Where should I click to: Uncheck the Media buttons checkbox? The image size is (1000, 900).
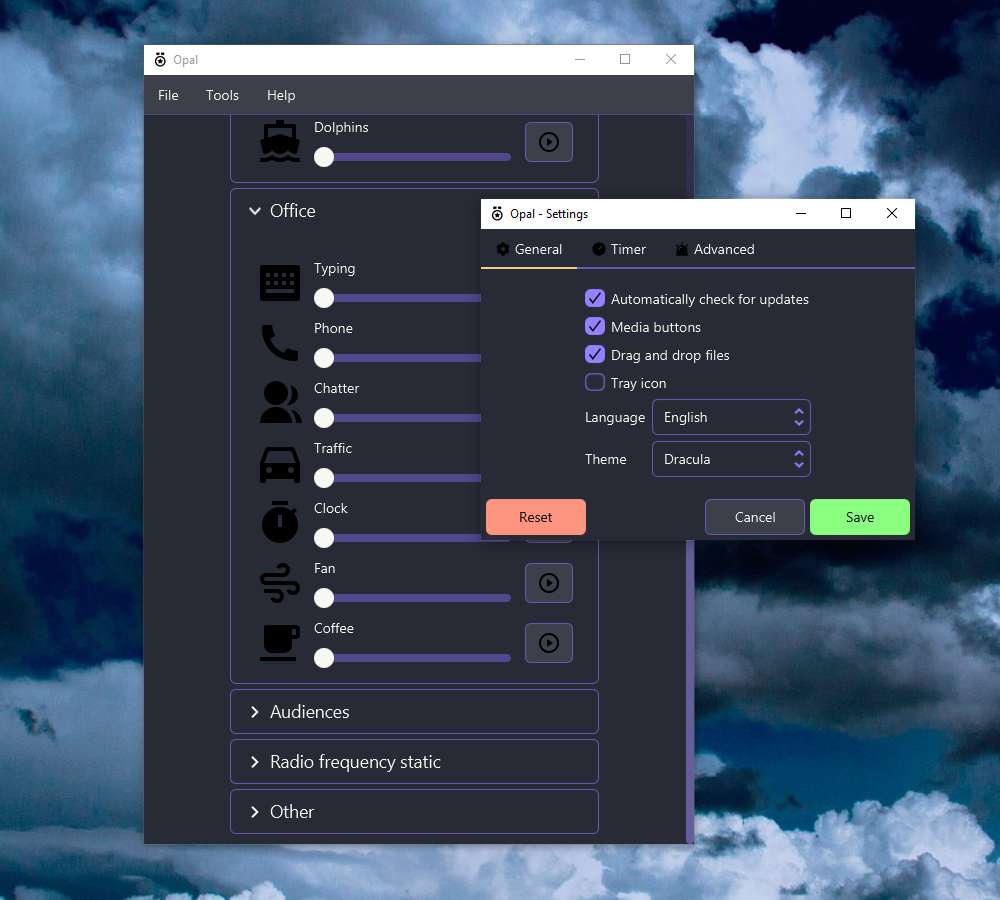coord(594,326)
